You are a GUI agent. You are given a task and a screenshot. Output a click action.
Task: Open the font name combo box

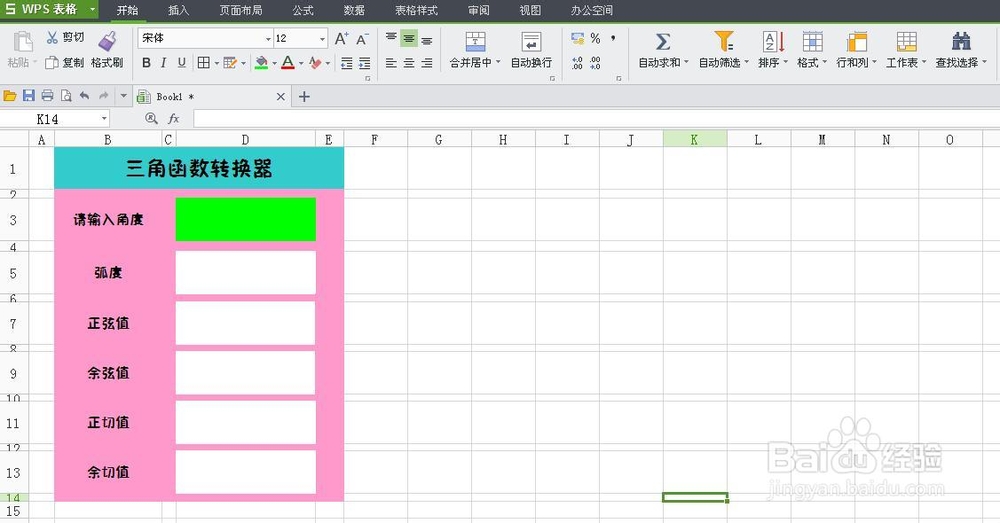pos(205,38)
